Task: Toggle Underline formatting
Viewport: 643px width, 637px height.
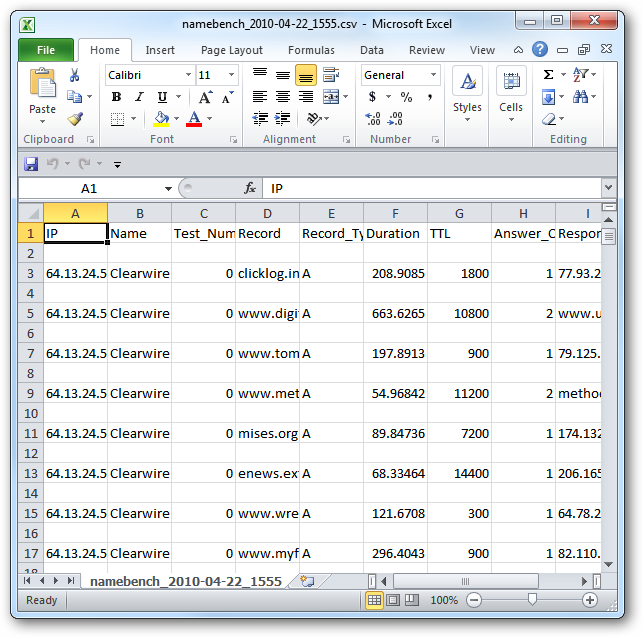Action: coord(162,97)
